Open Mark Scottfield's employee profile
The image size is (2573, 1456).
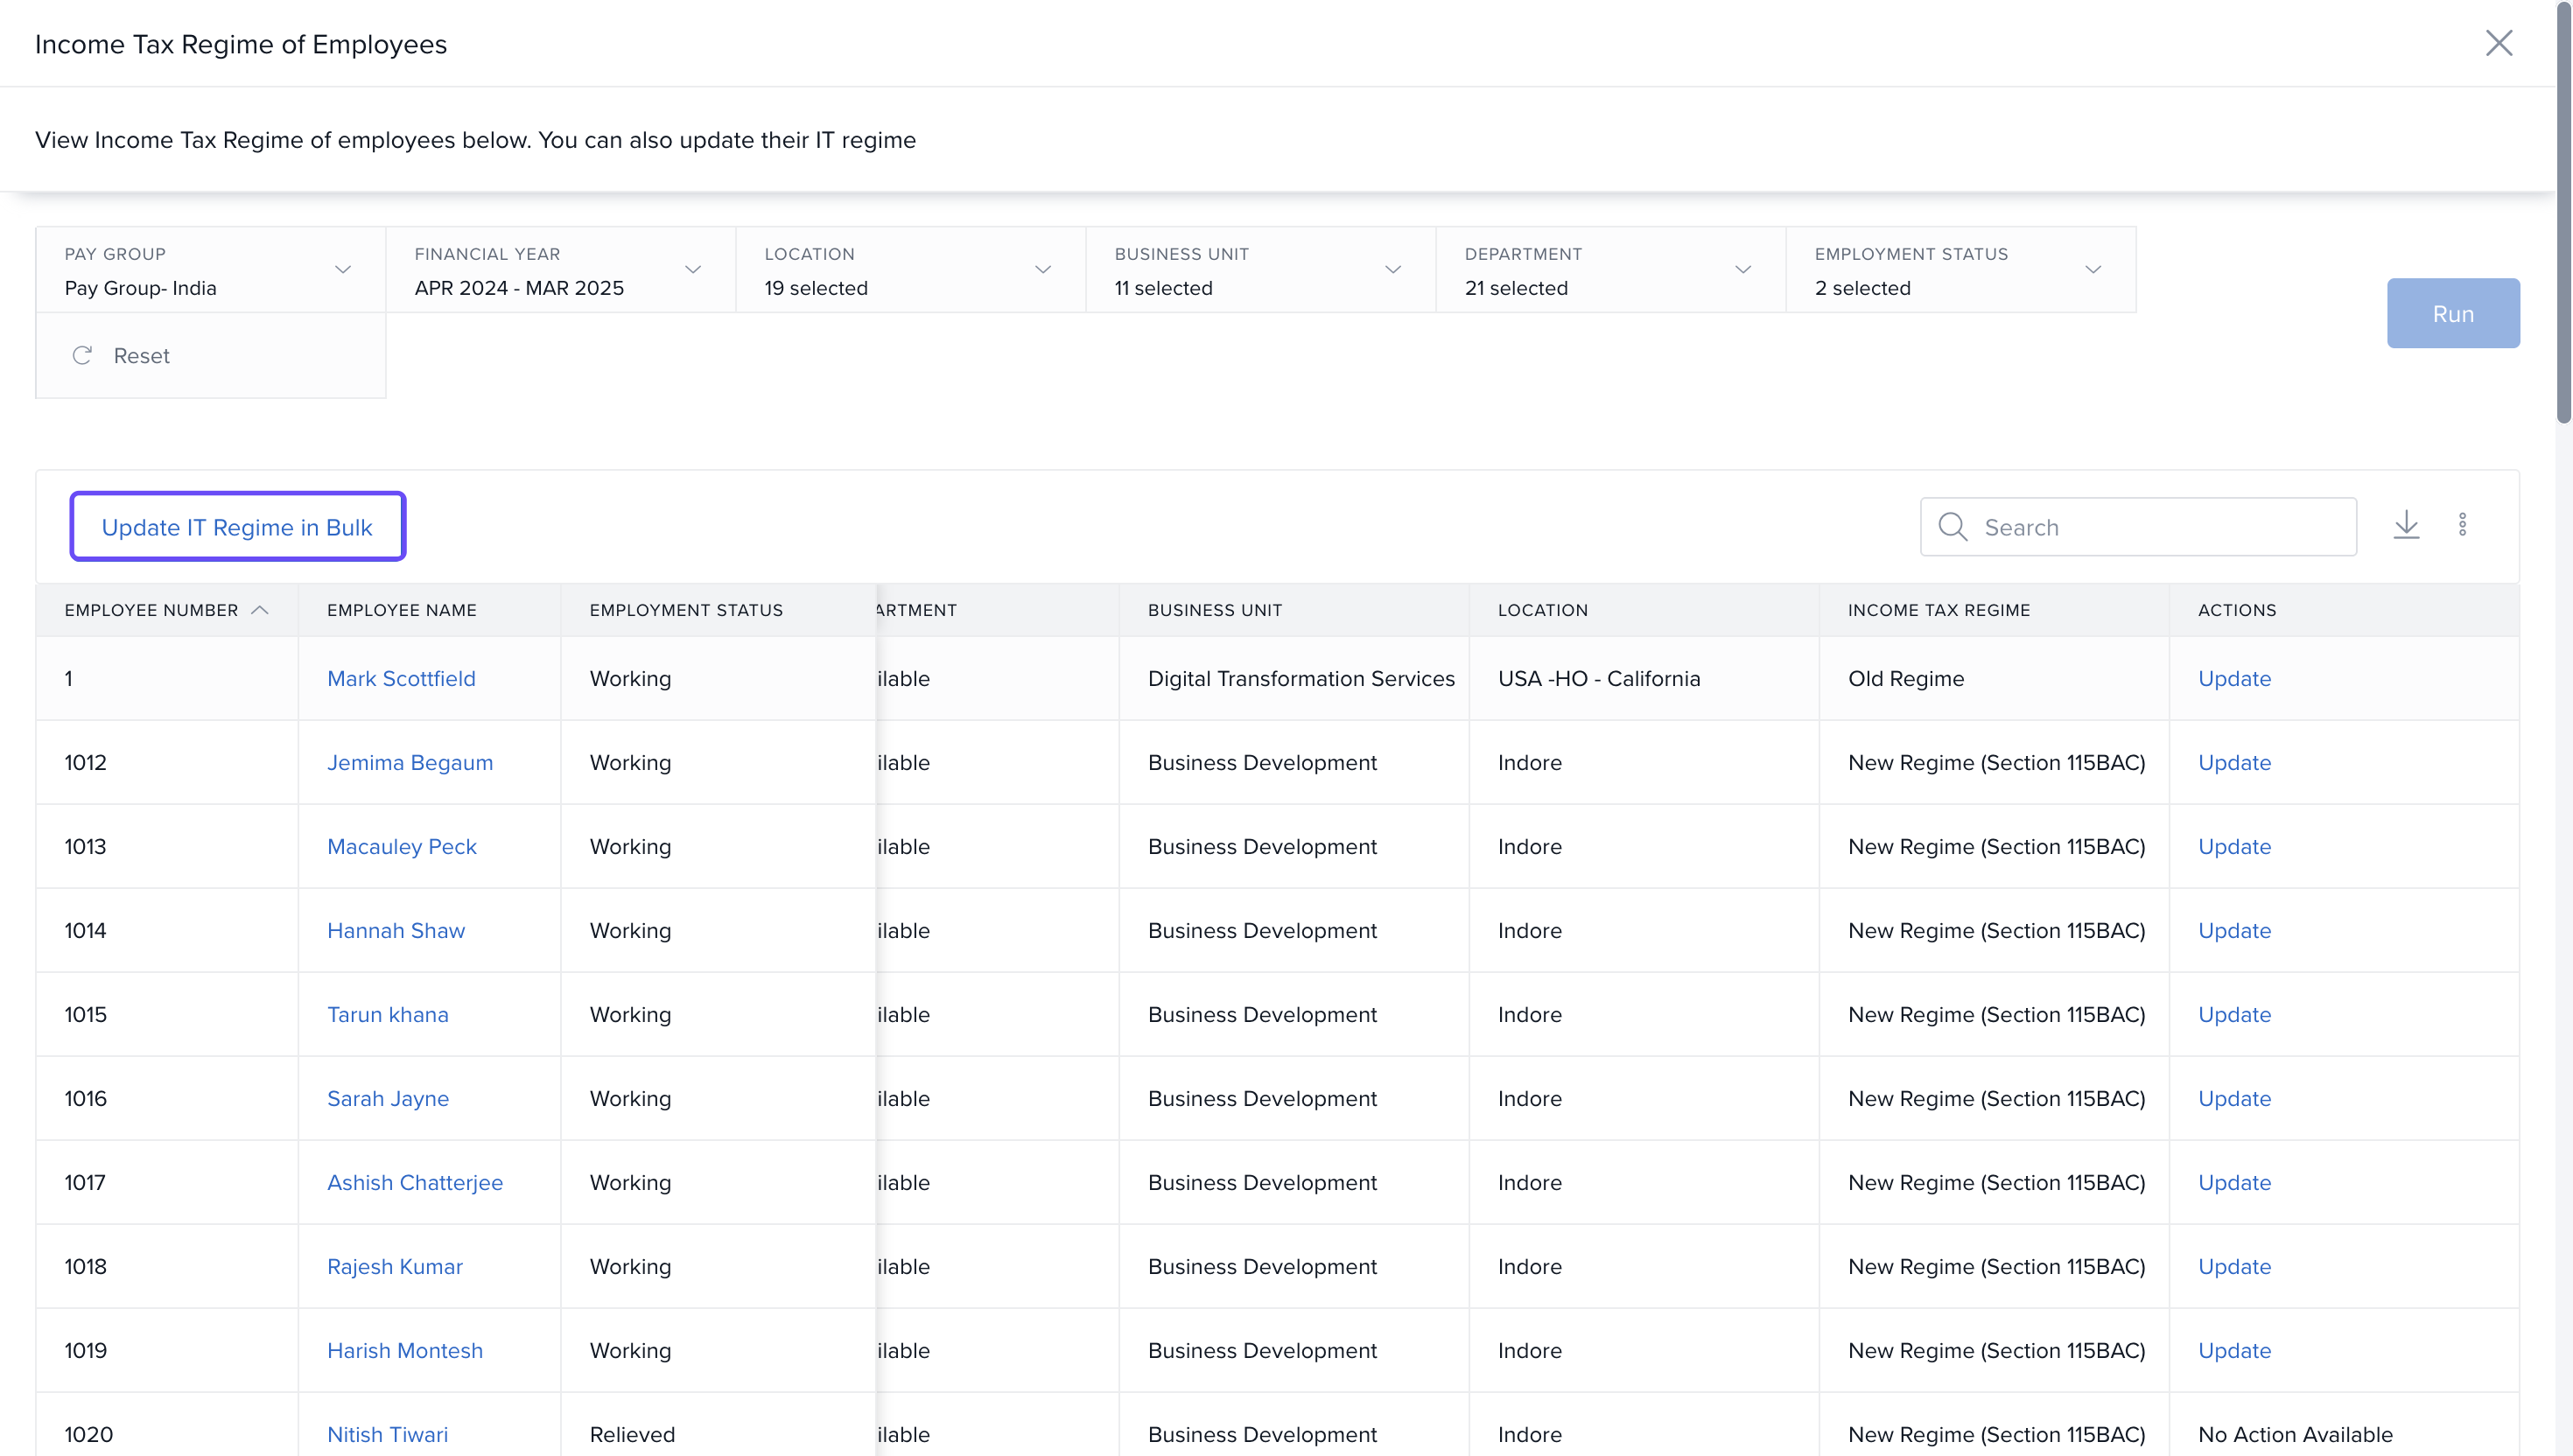[x=401, y=678]
